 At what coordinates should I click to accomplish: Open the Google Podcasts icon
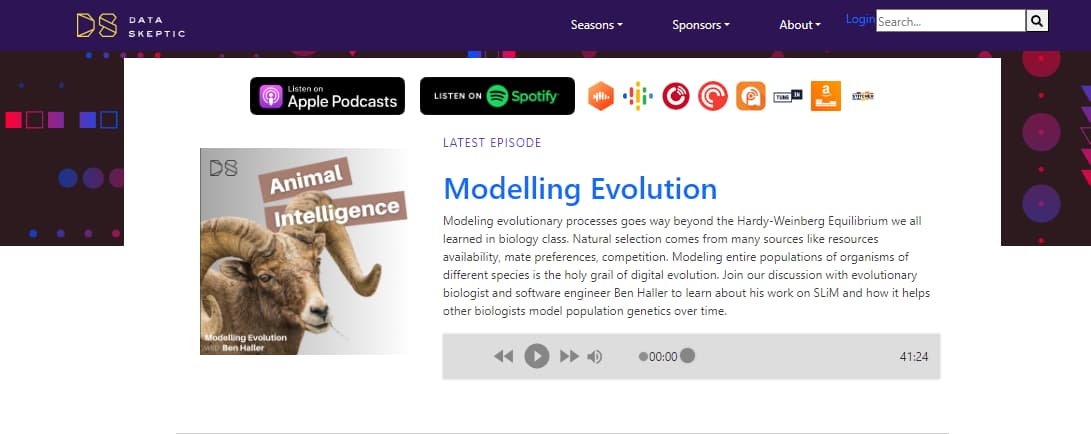point(637,96)
